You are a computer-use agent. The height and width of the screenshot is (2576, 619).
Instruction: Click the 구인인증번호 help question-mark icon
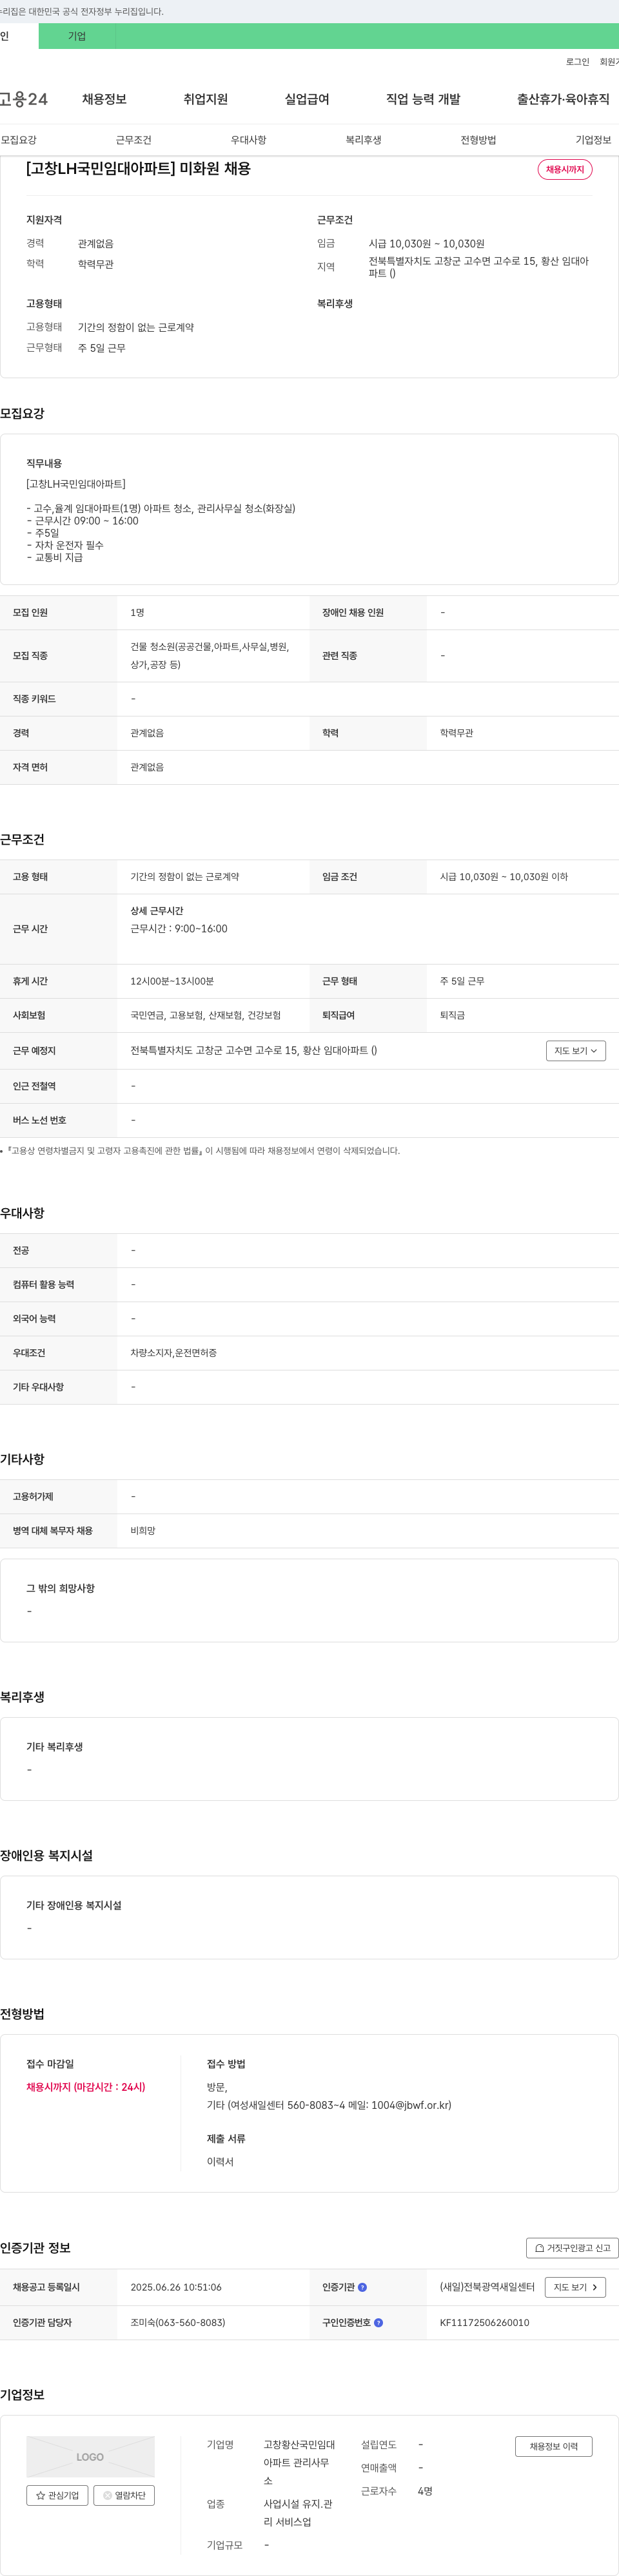click(x=378, y=2322)
